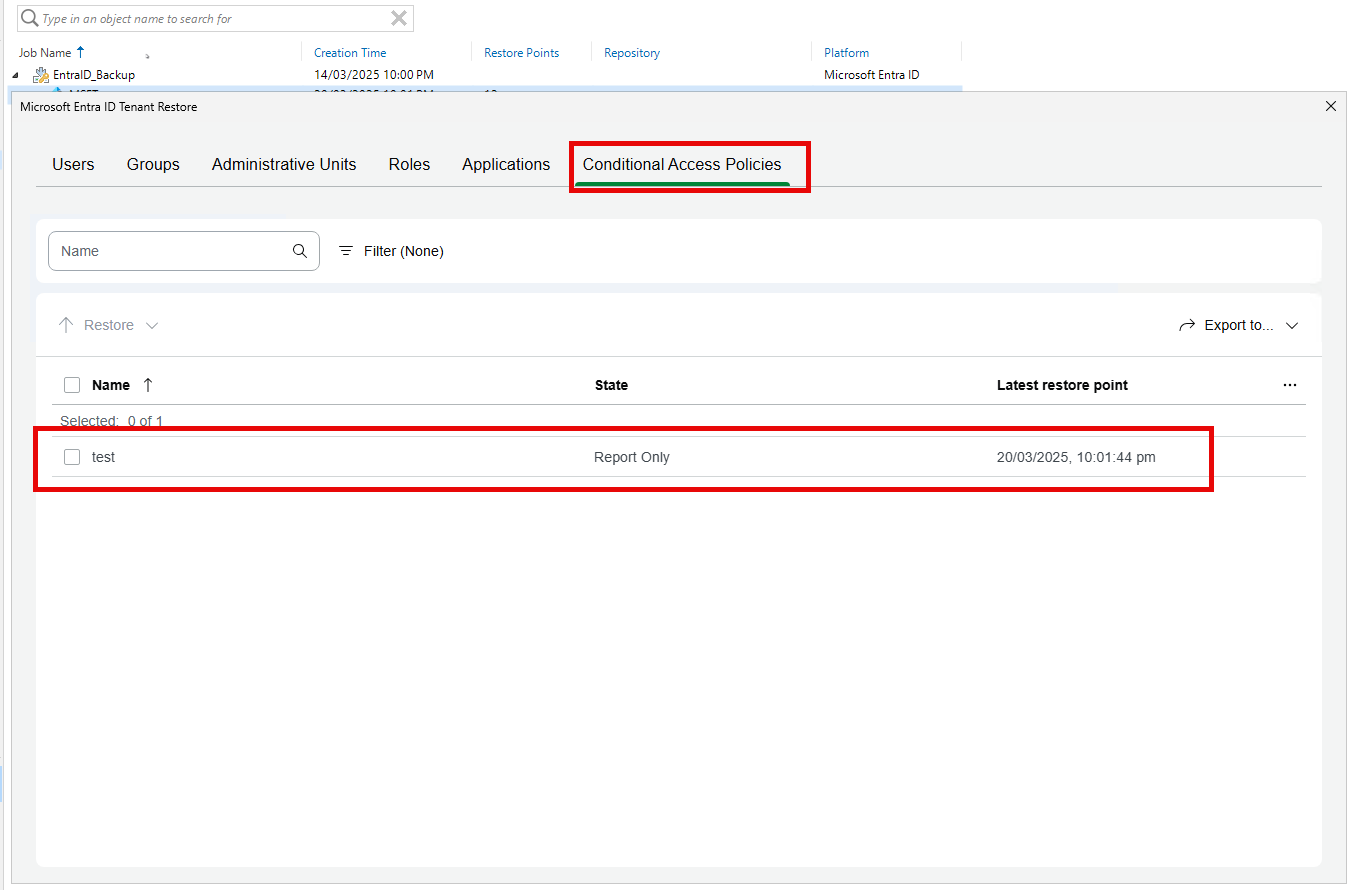Check the select-all checkbox in header

tap(72, 385)
